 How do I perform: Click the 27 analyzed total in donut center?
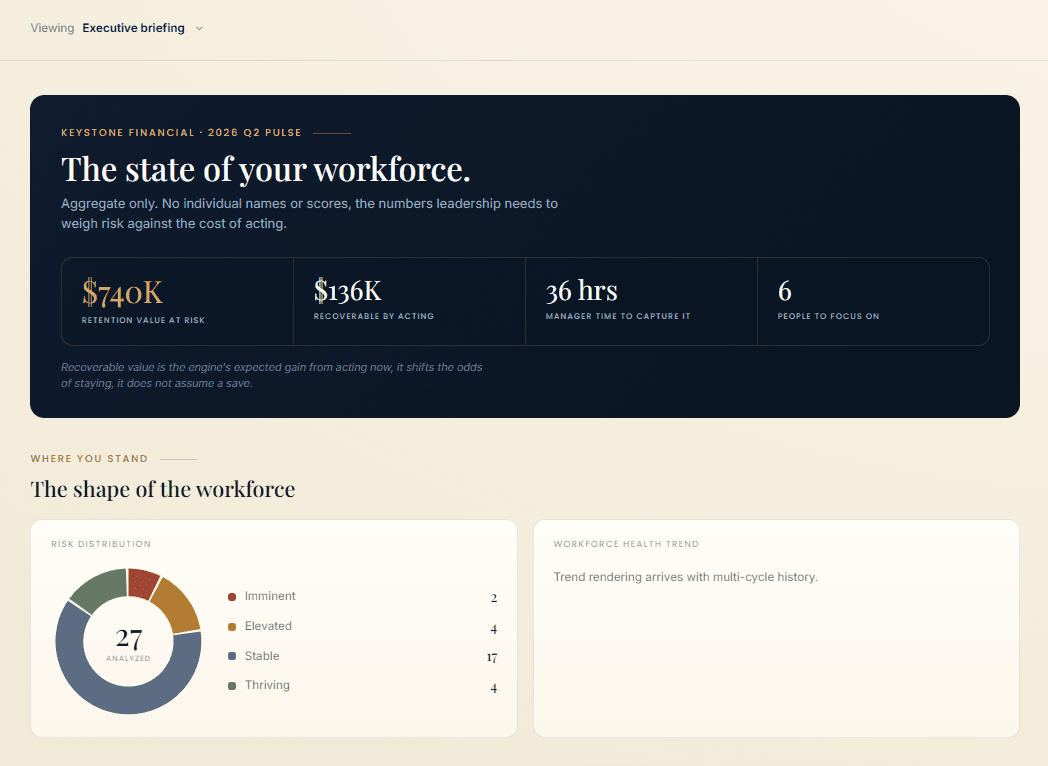[x=128, y=639]
